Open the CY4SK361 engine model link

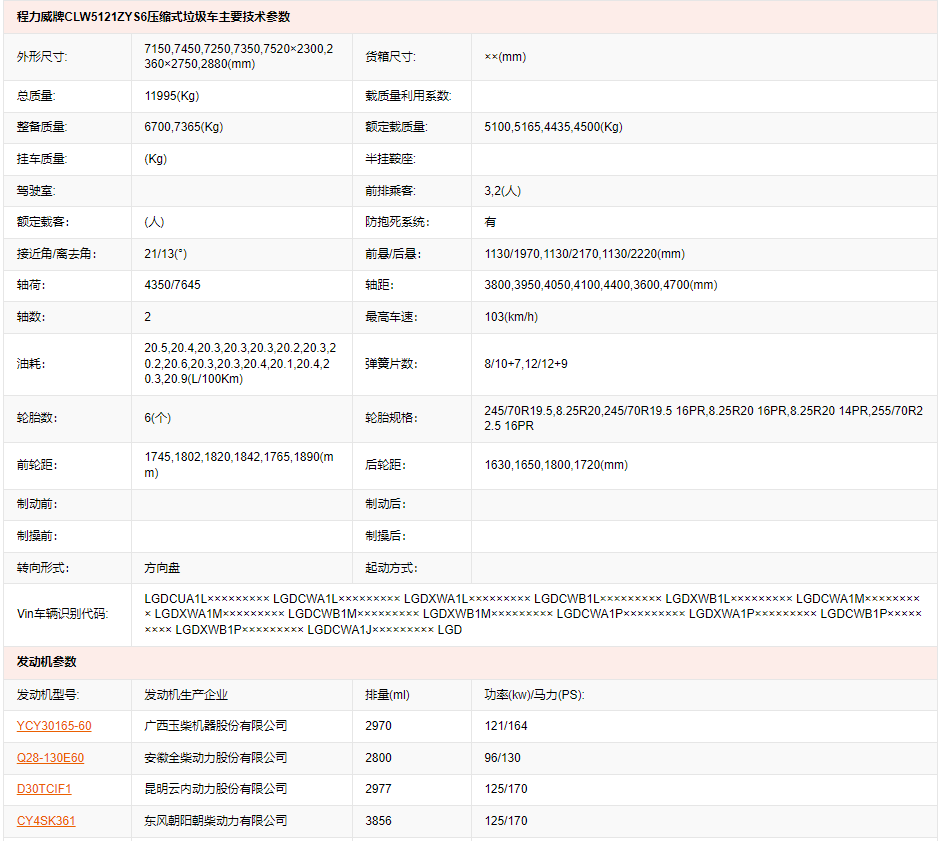(x=46, y=821)
